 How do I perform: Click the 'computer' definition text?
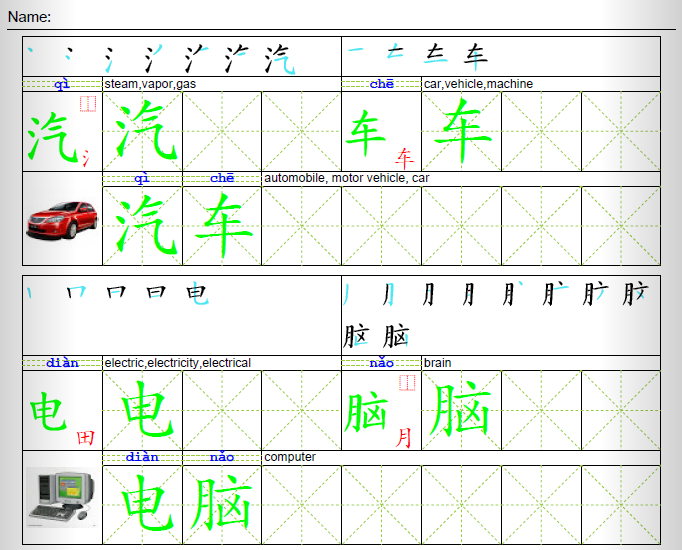click(x=290, y=457)
